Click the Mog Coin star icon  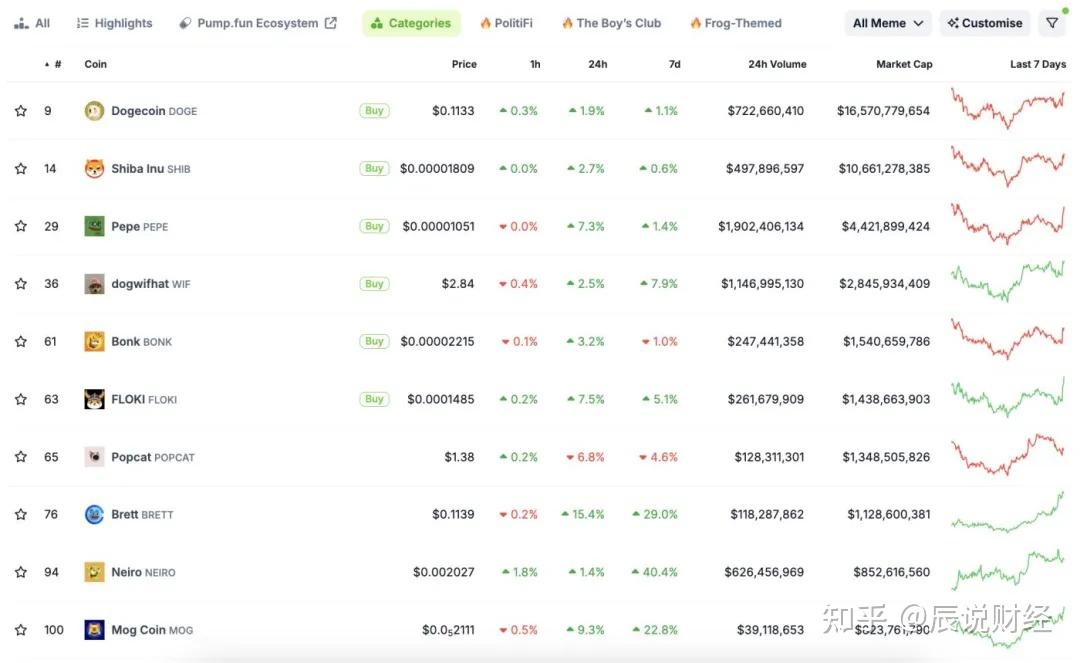(21, 630)
